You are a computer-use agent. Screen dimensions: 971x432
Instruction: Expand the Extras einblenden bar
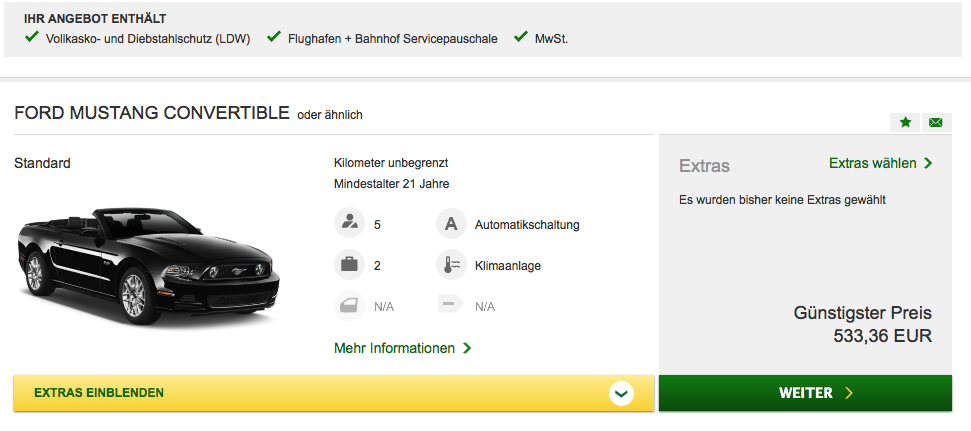pos(300,393)
